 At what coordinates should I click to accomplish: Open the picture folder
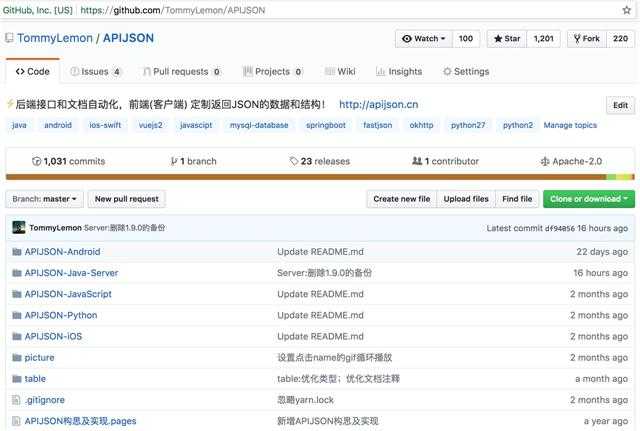click(x=39, y=358)
